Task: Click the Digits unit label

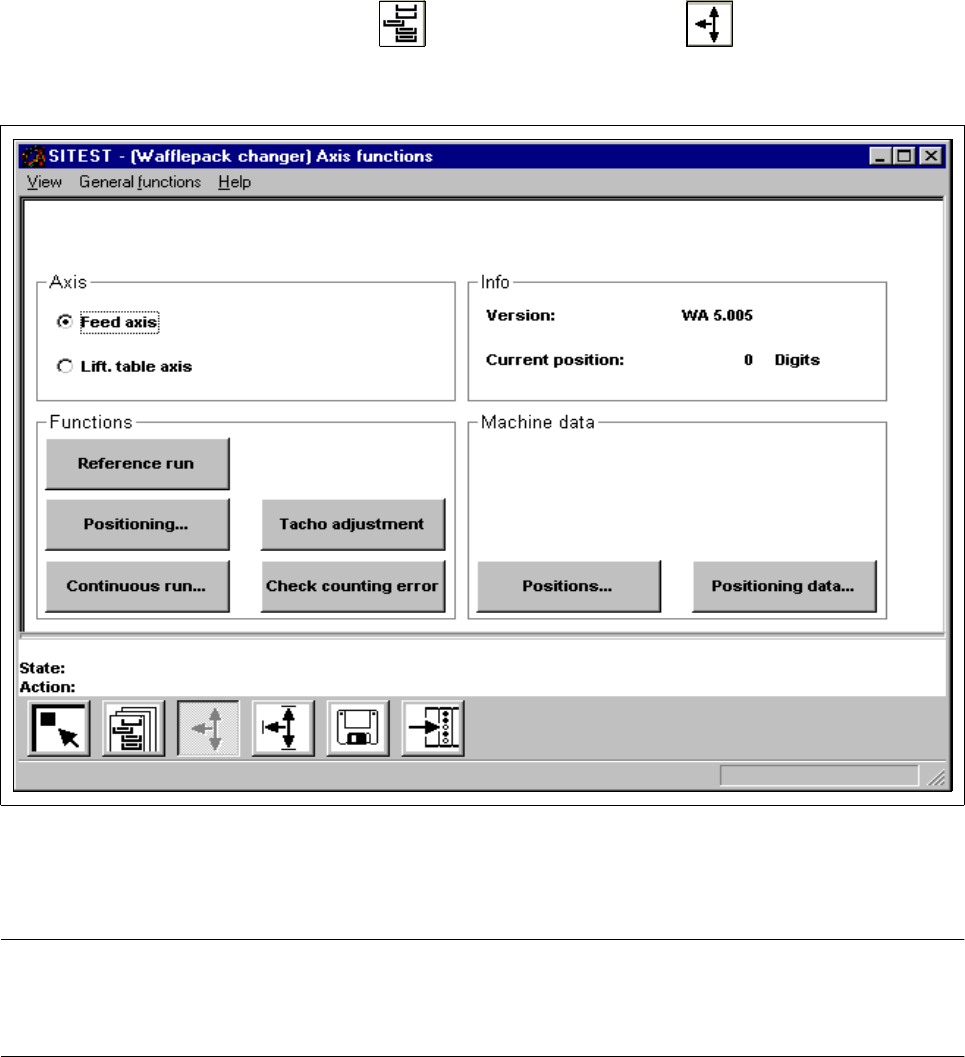Action: click(x=797, y=360)
